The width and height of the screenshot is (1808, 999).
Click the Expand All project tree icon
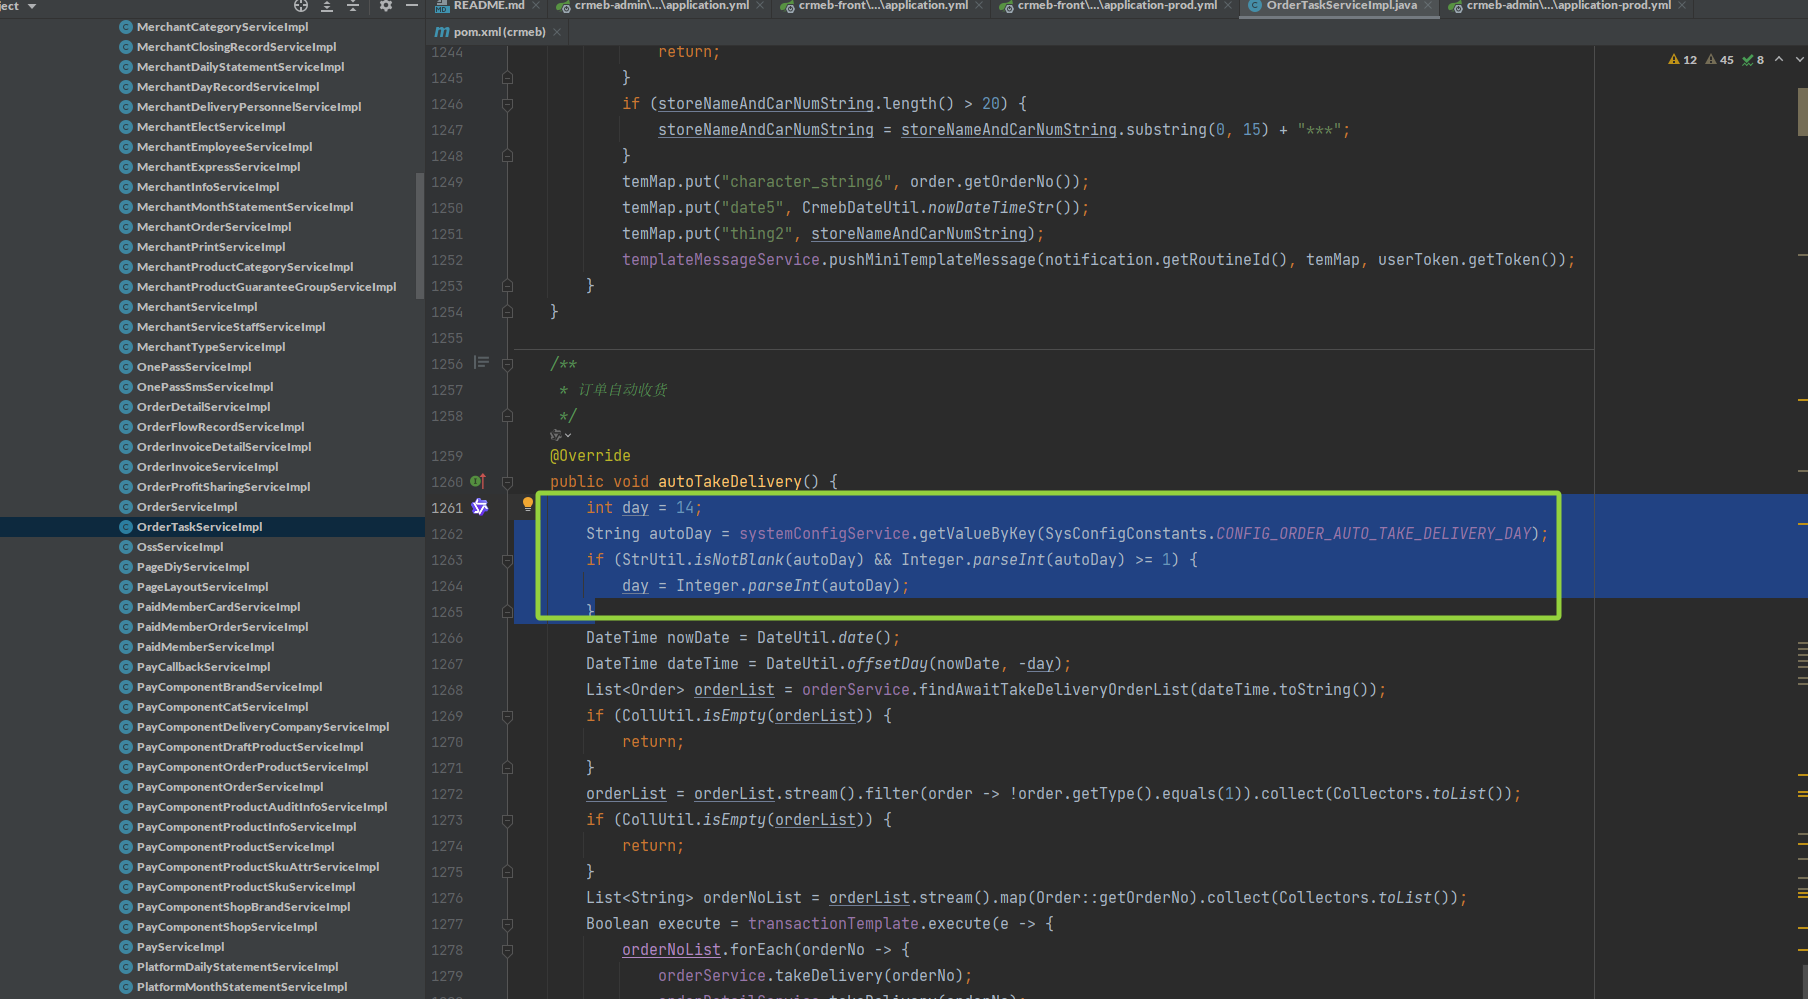327,6
